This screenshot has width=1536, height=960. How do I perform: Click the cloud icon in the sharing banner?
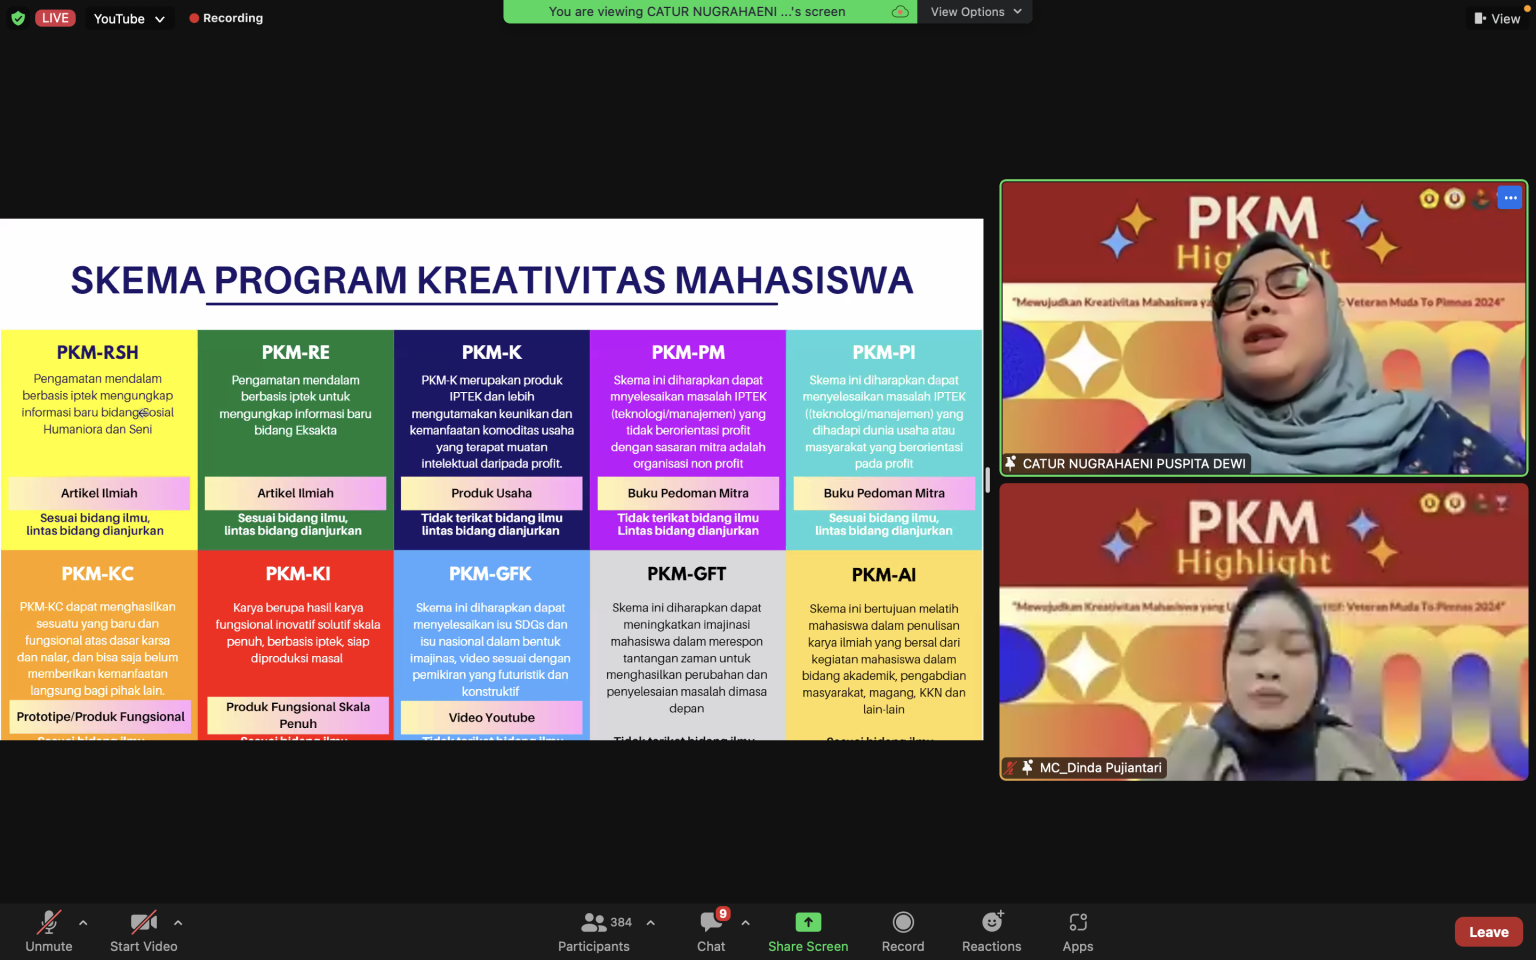click(x=899, y=11)
